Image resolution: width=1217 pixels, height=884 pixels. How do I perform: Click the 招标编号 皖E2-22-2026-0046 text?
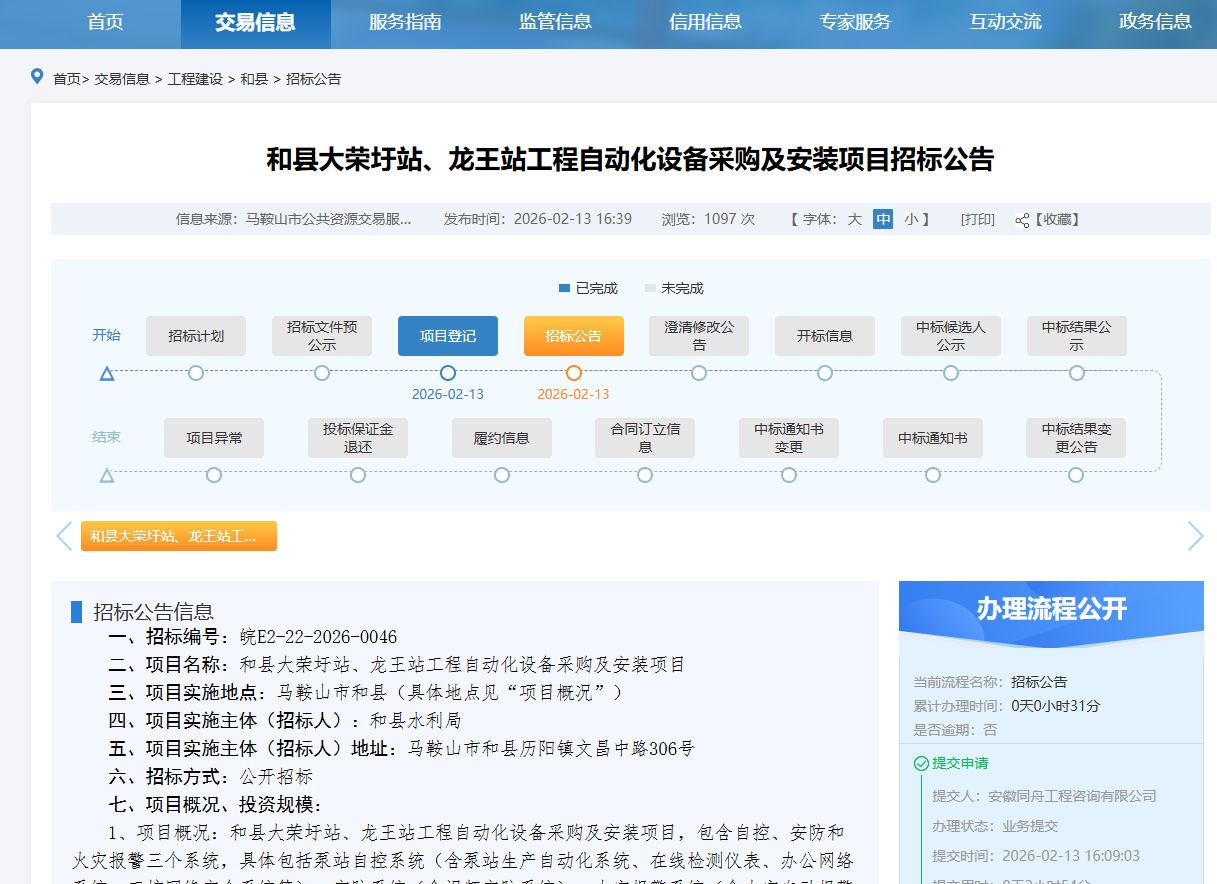pyautogui.click(x=253, y=637)
